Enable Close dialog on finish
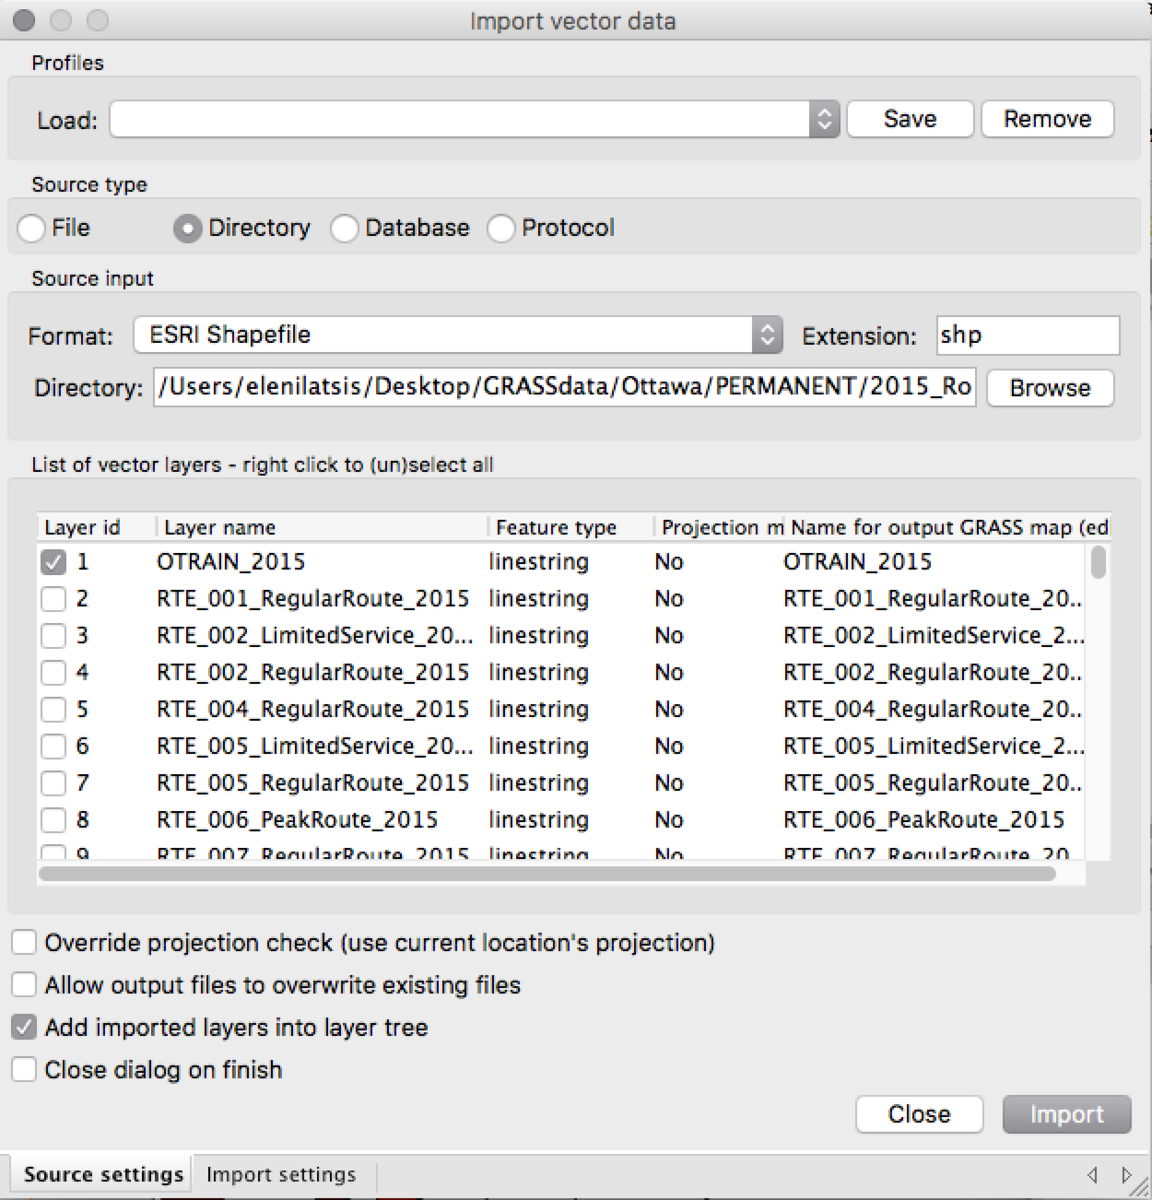The height and width of the screenshot is (1200, 1152). coord(23,1069)
